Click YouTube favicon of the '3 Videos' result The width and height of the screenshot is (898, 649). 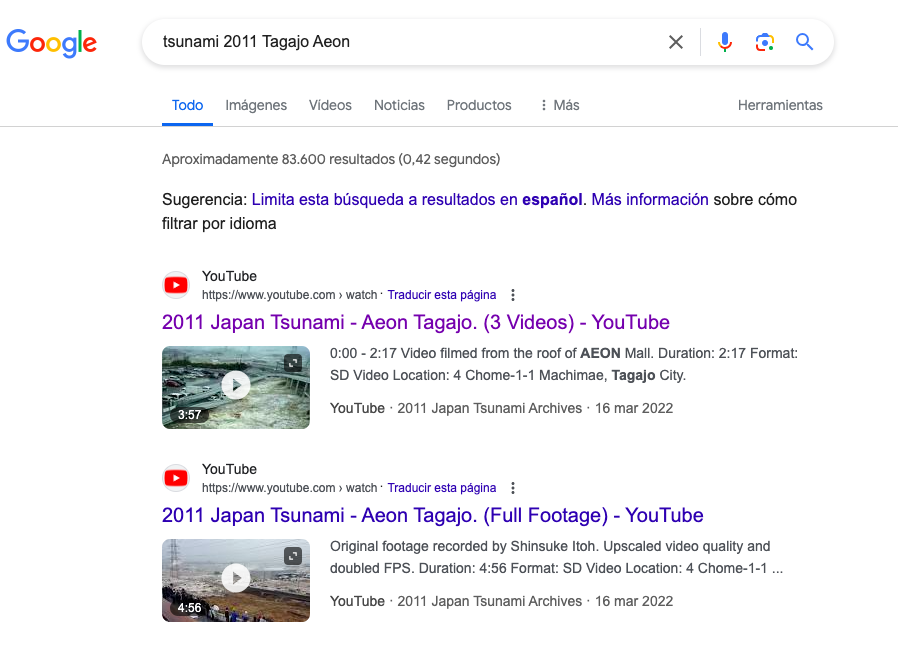176,285
